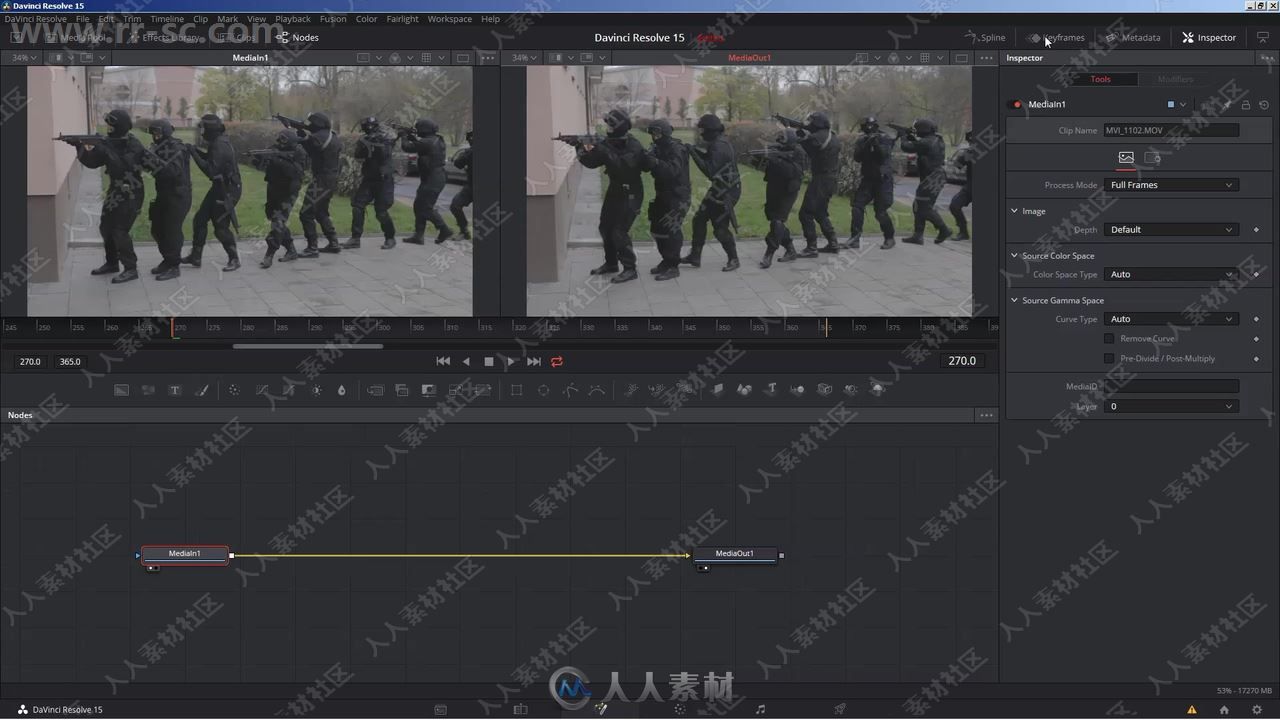Select the Paint brush tool icon

(202, 390)
